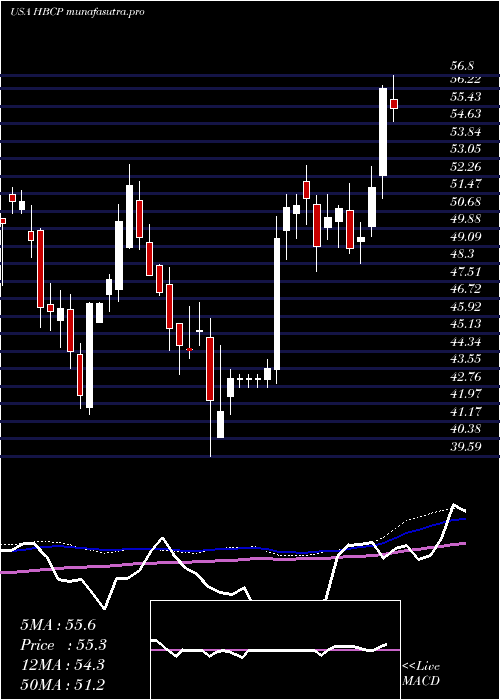This screenshot has height=700, width=500.
Task: Click the 41.17 price level label
Action: [x=465, y=412]
